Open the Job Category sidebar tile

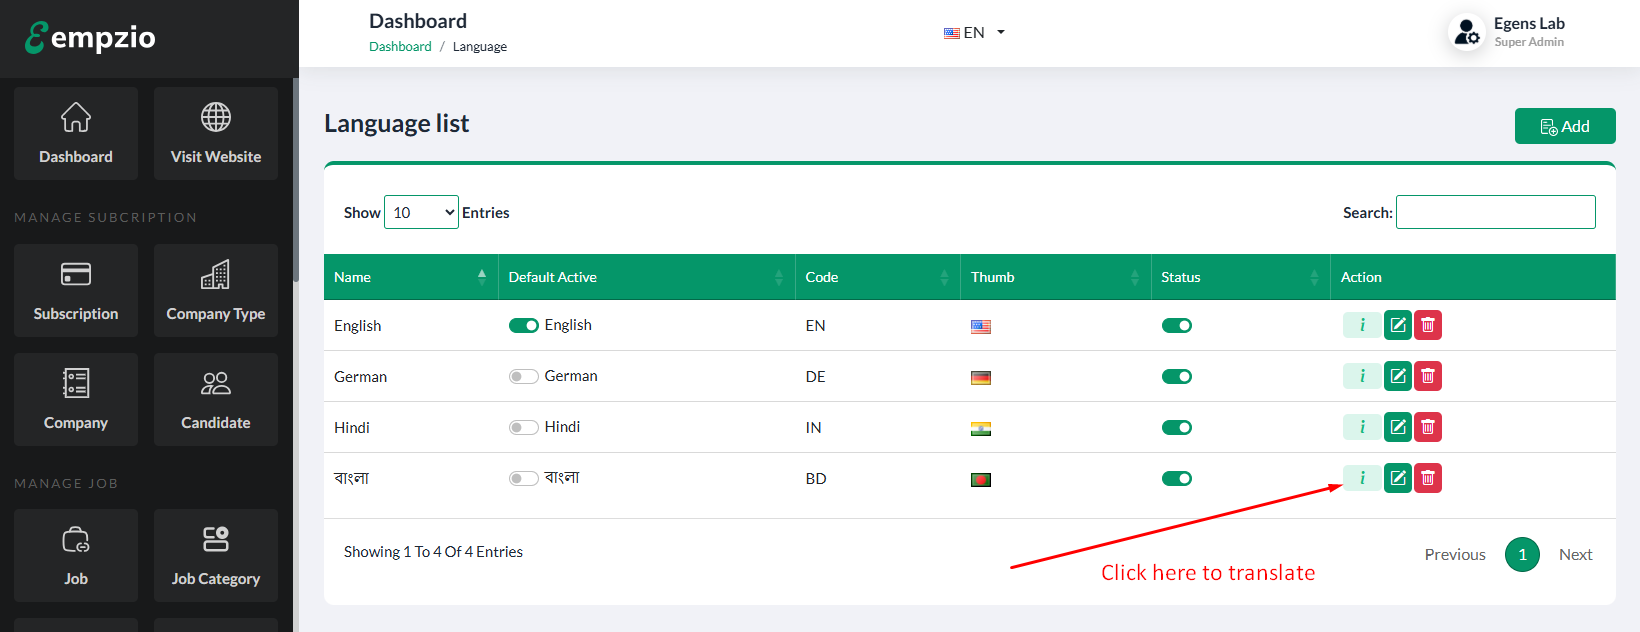[x=215, y=555]
